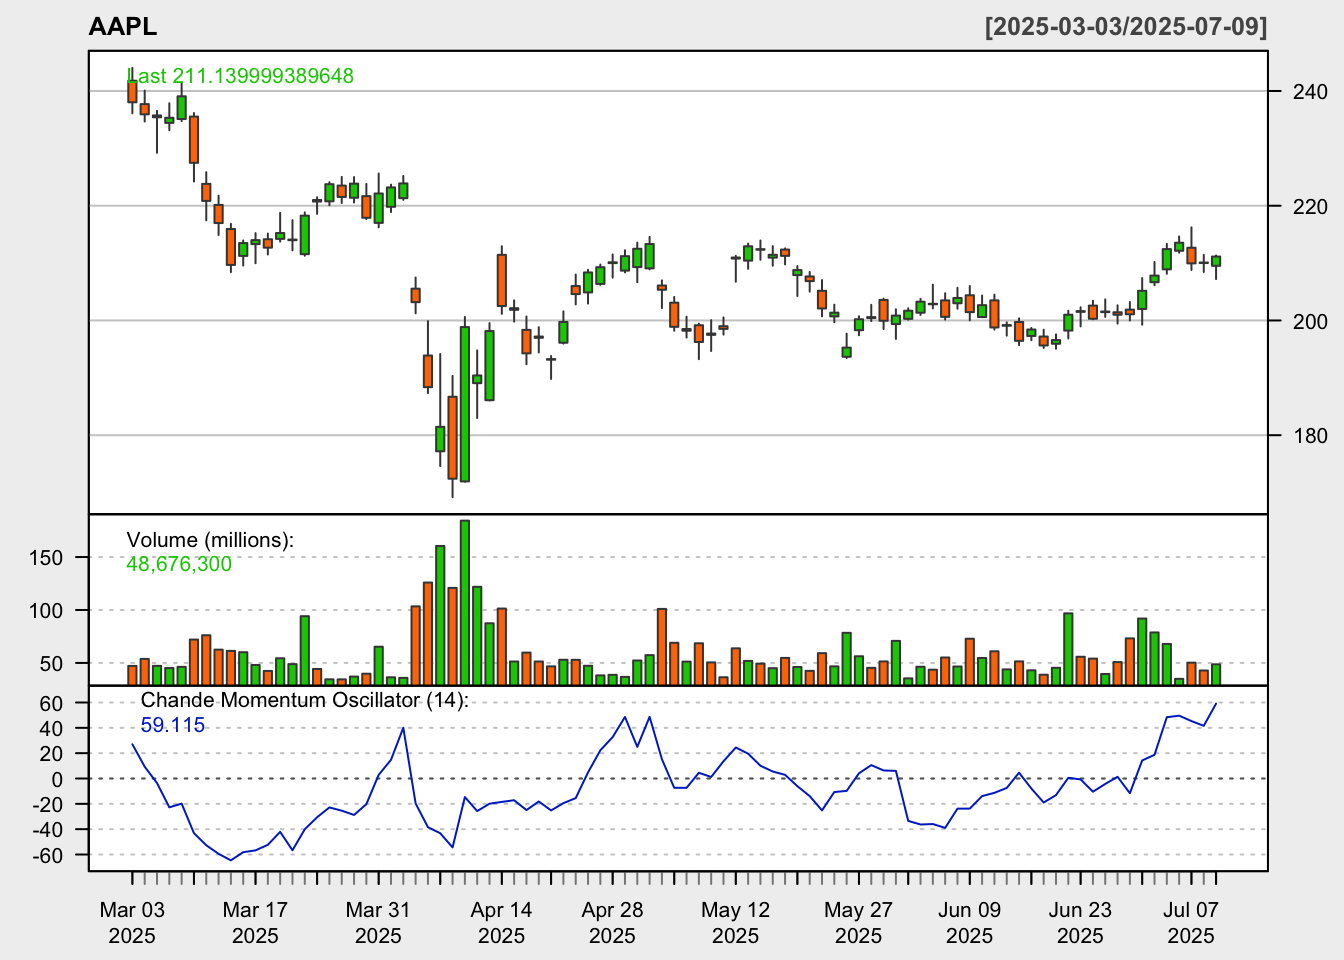Viewport: 1344px width, 960px height.
Task: Click the 240 price axis label
Action: [1311, 91]
